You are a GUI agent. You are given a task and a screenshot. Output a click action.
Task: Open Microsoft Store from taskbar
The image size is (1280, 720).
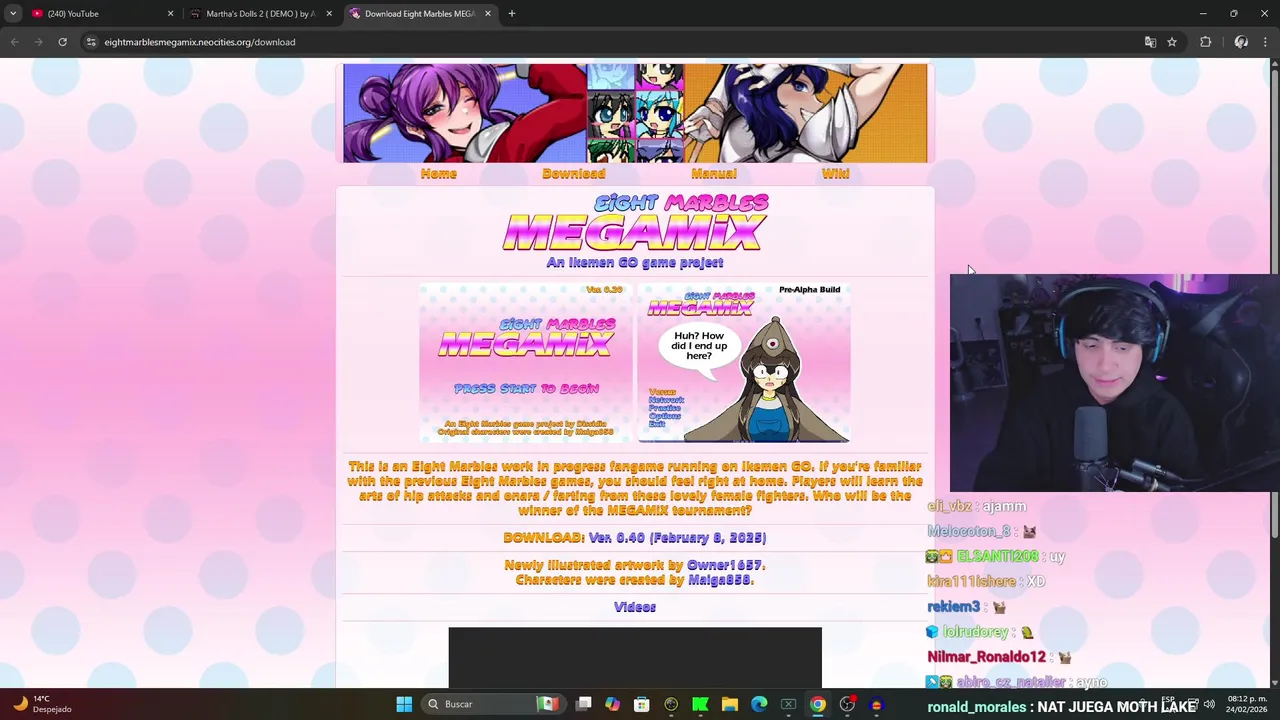click(x=642, y=704)
